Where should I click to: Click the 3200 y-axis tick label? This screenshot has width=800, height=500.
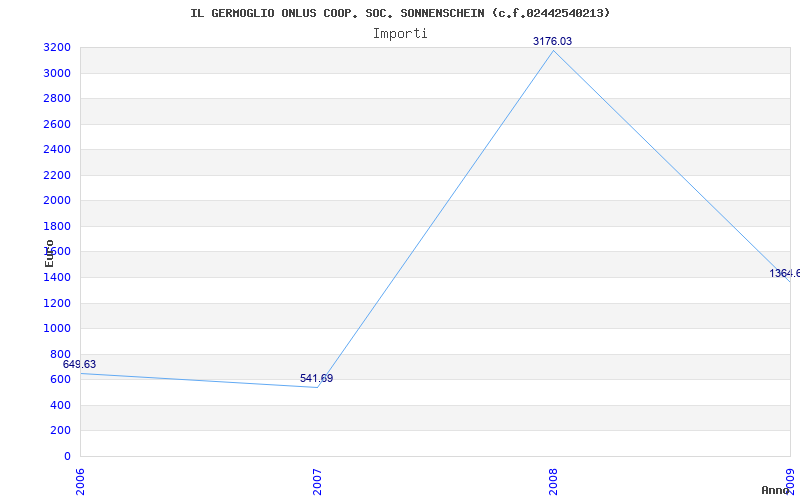coord(57,48)
